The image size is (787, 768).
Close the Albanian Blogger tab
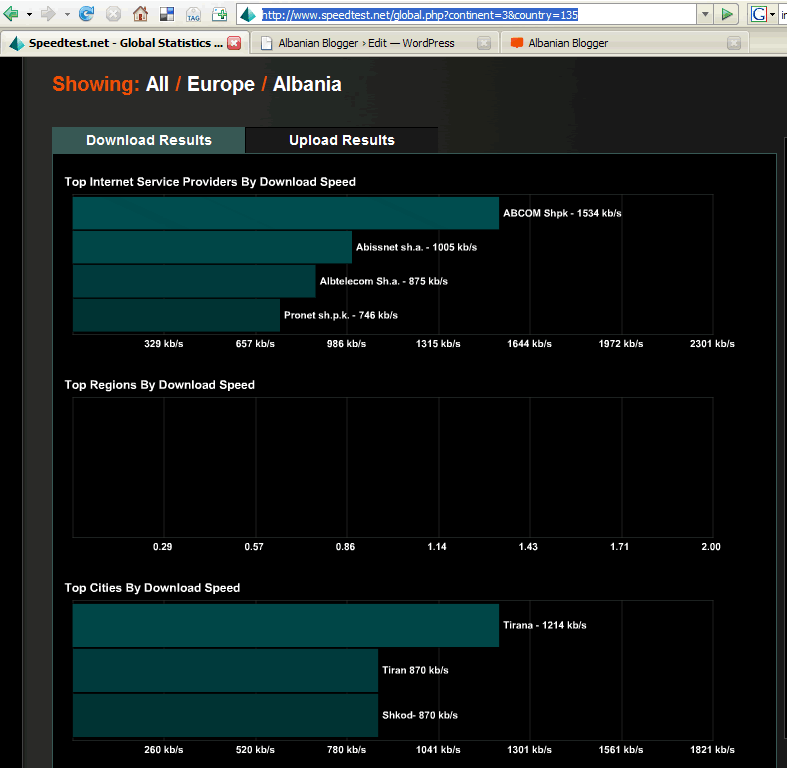pos(734,43)
